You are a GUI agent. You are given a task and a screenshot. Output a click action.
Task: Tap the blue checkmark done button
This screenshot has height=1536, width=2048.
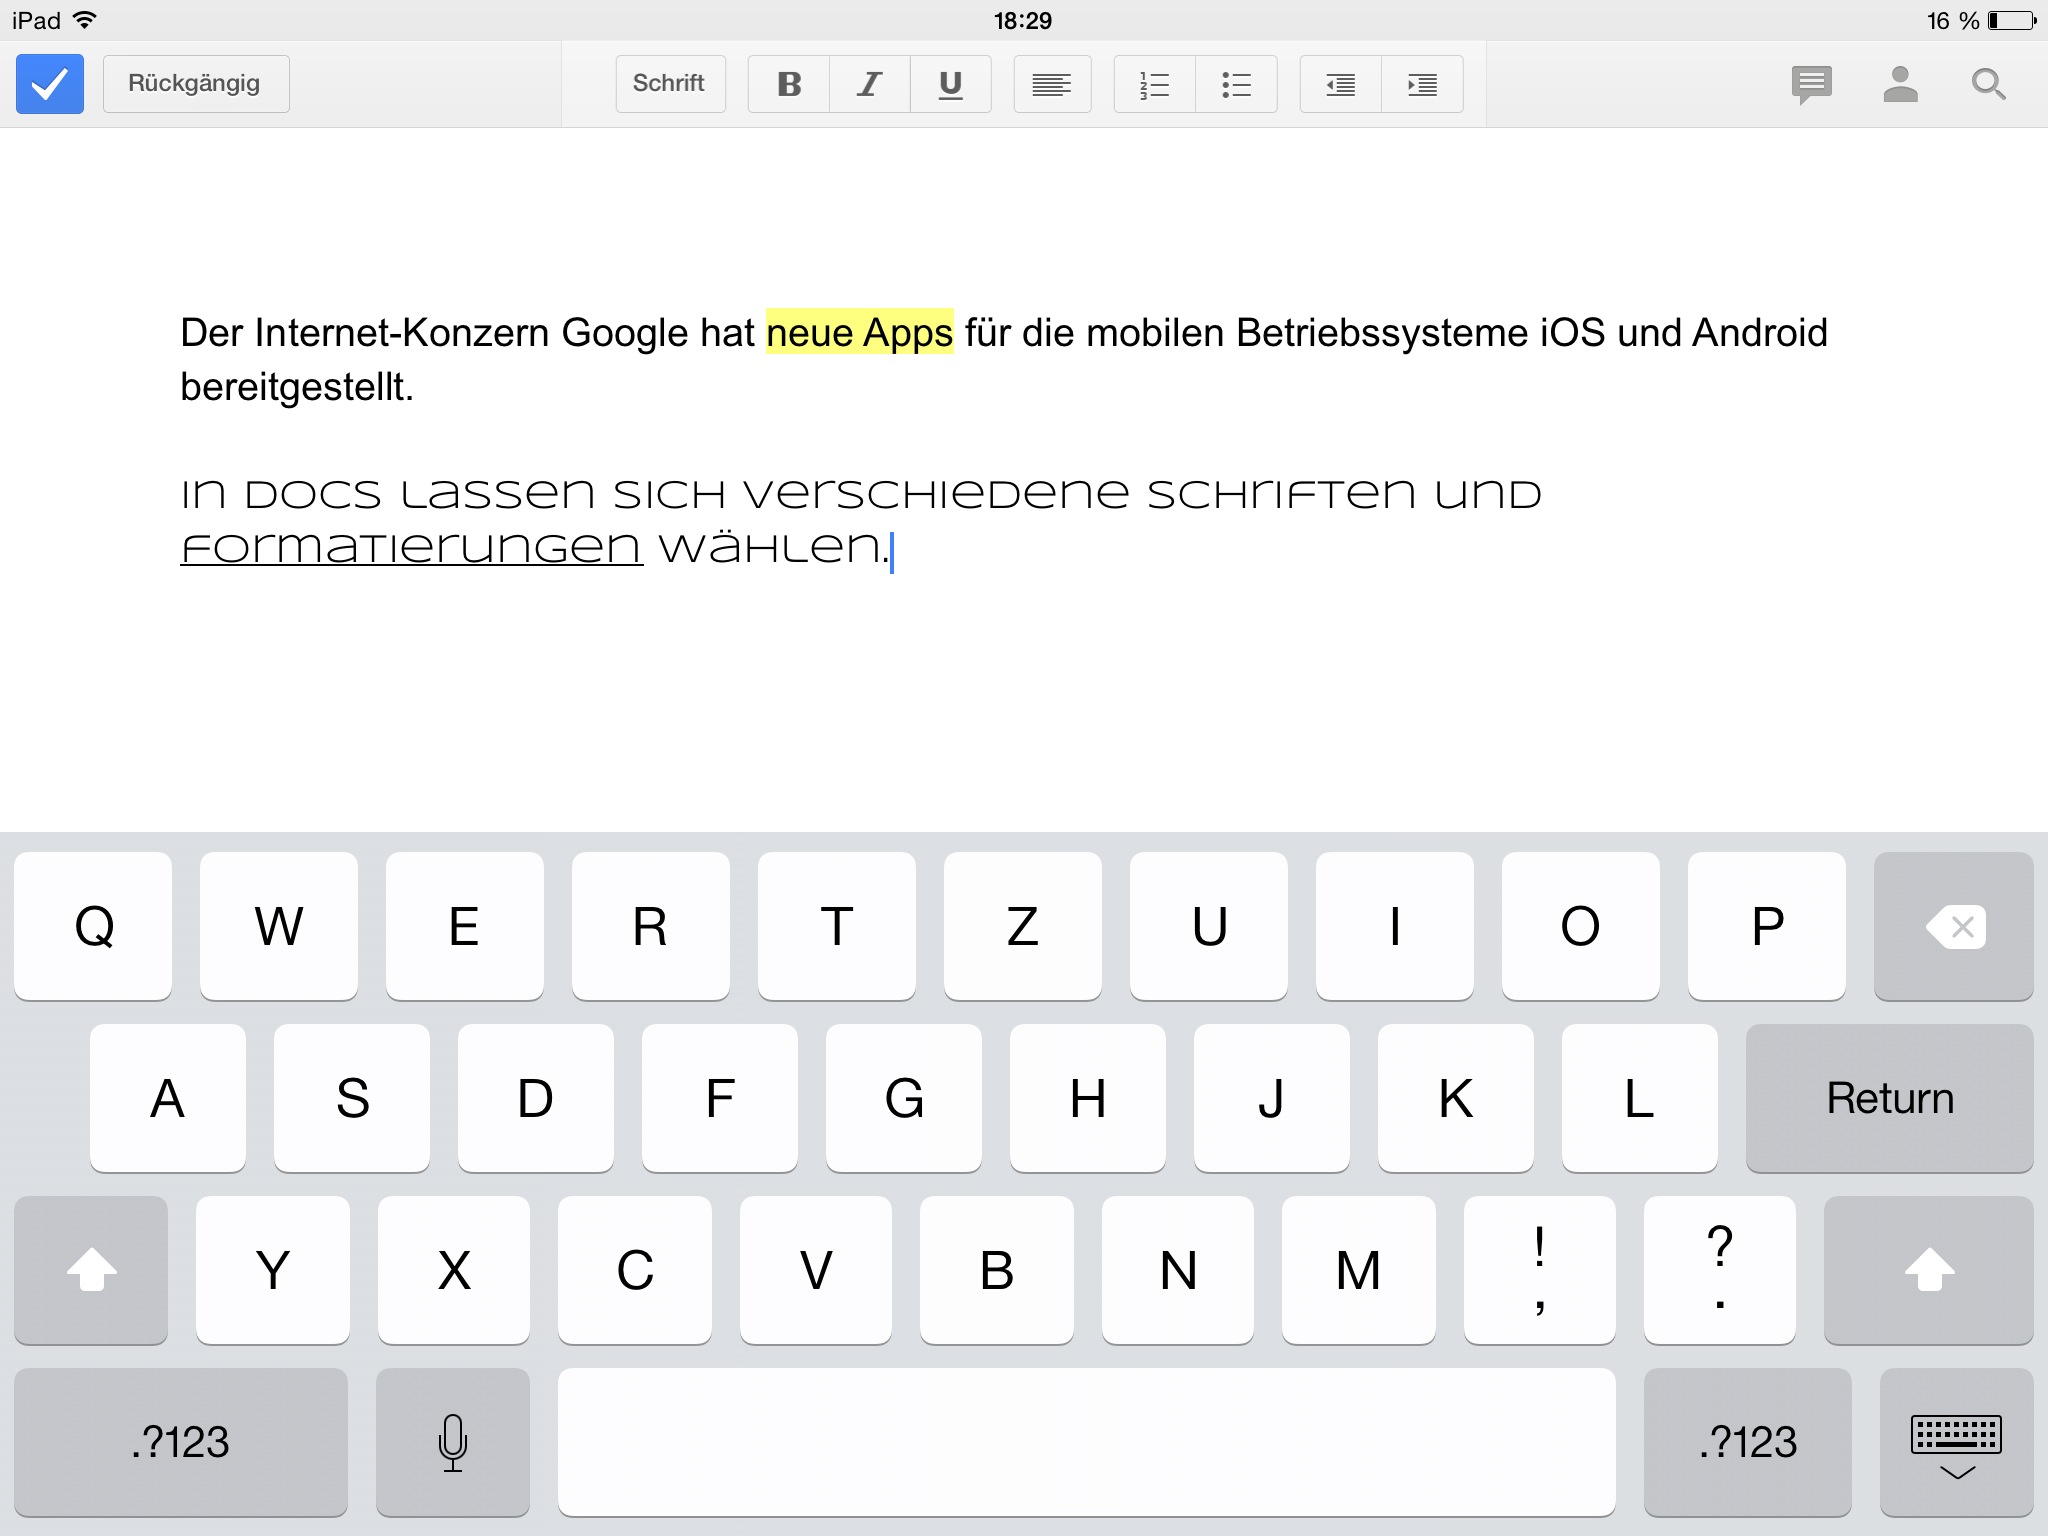50,84
